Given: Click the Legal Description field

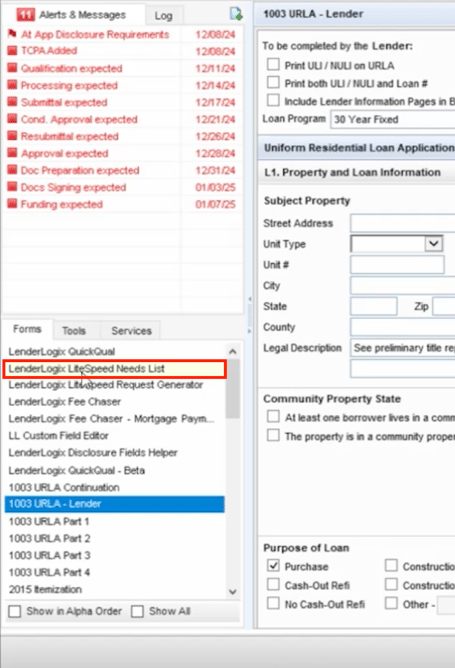Looking at the screenshot, I should coord(403,348).
